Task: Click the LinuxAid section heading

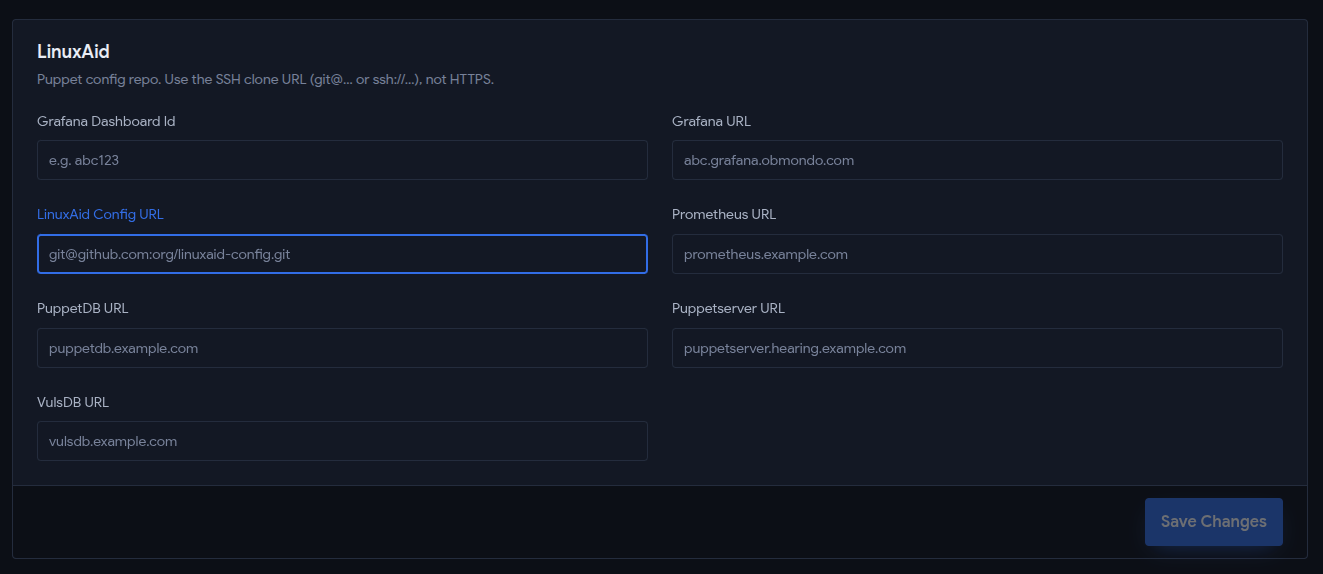Action: pyautogui.click(x=73, y=51)
